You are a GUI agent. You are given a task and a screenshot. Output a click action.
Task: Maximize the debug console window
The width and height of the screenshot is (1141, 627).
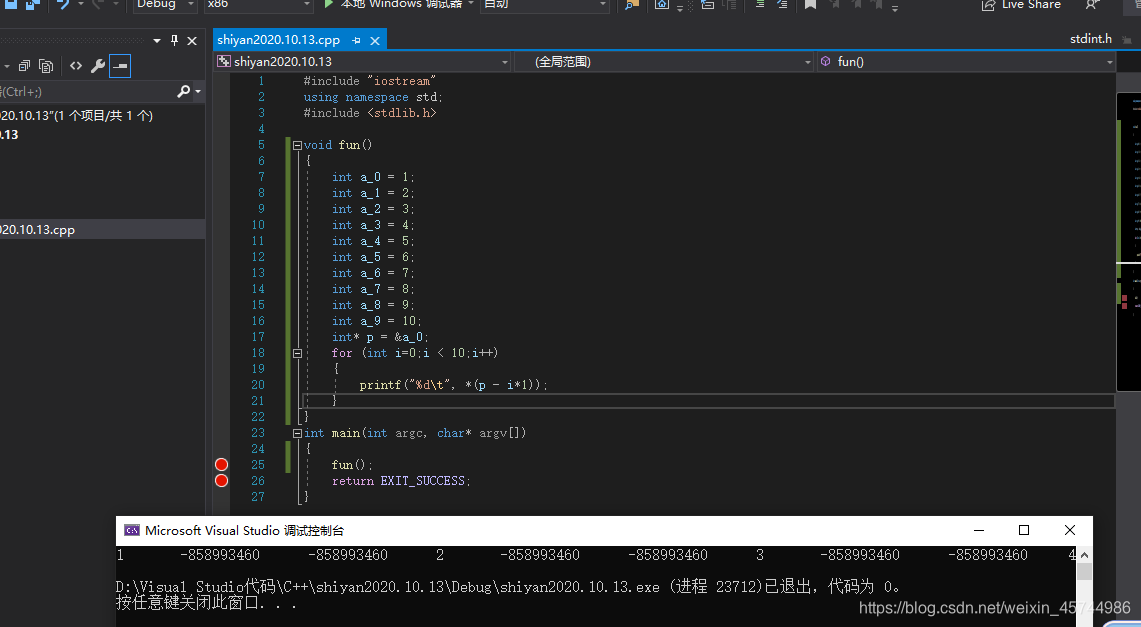tap(1024, 530)
